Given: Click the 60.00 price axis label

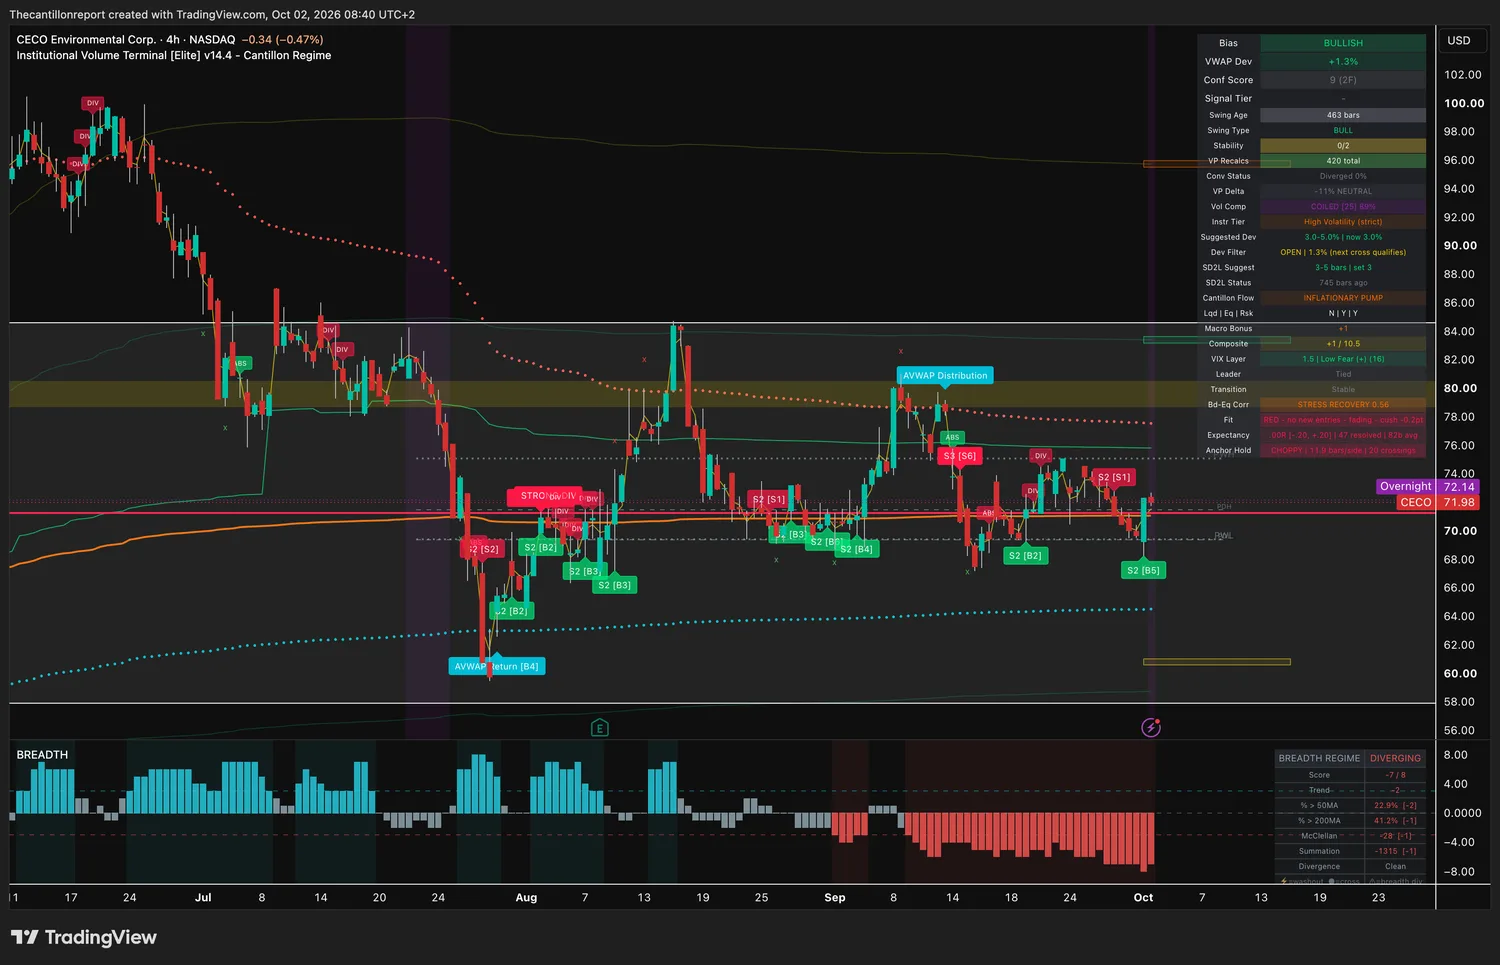Looking at the screenshot, I should [x=1460, y=674].
